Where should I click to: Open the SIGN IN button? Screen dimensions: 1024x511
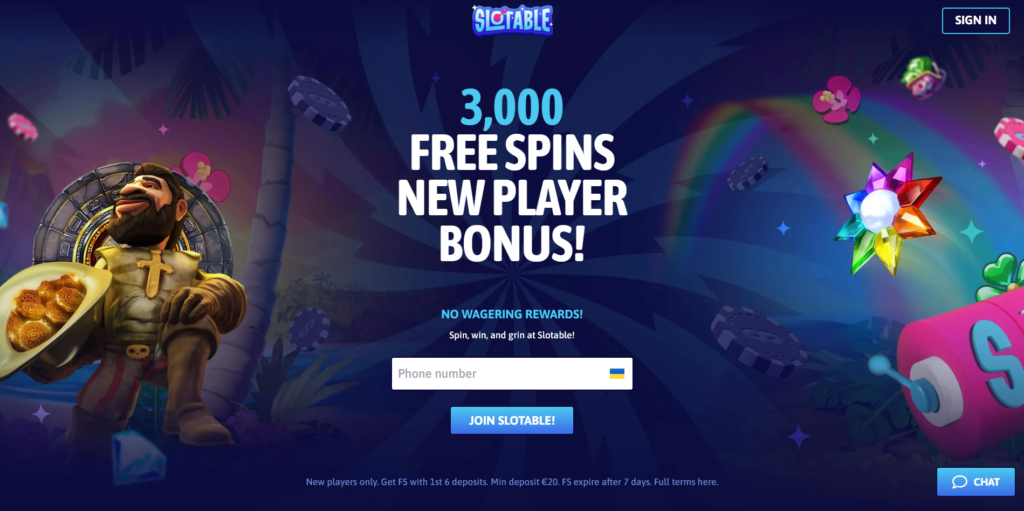tap(975, 20)
